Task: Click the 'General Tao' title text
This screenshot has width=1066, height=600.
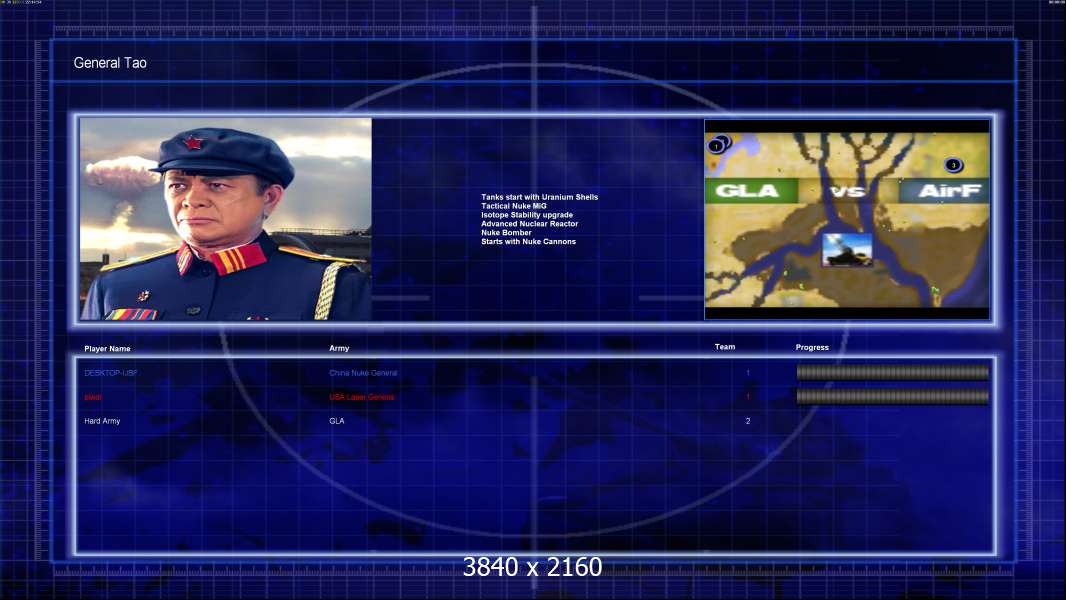Action: click(110, 63)
